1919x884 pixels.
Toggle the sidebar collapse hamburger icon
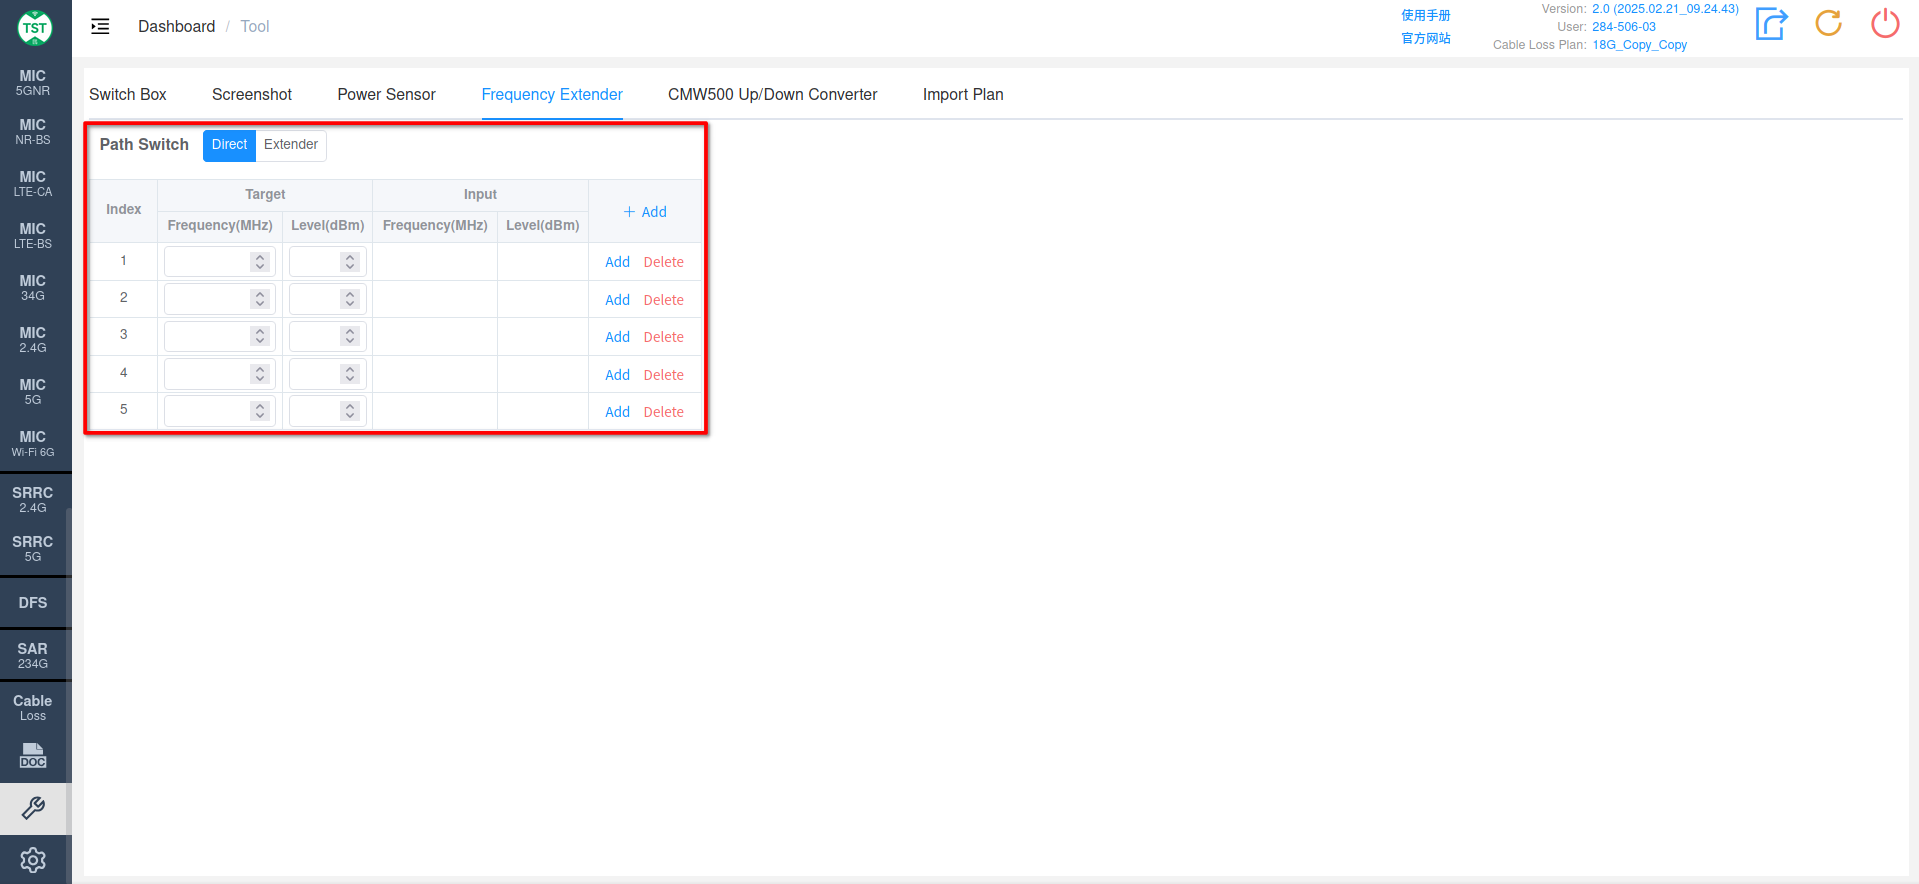coord(100,26)
